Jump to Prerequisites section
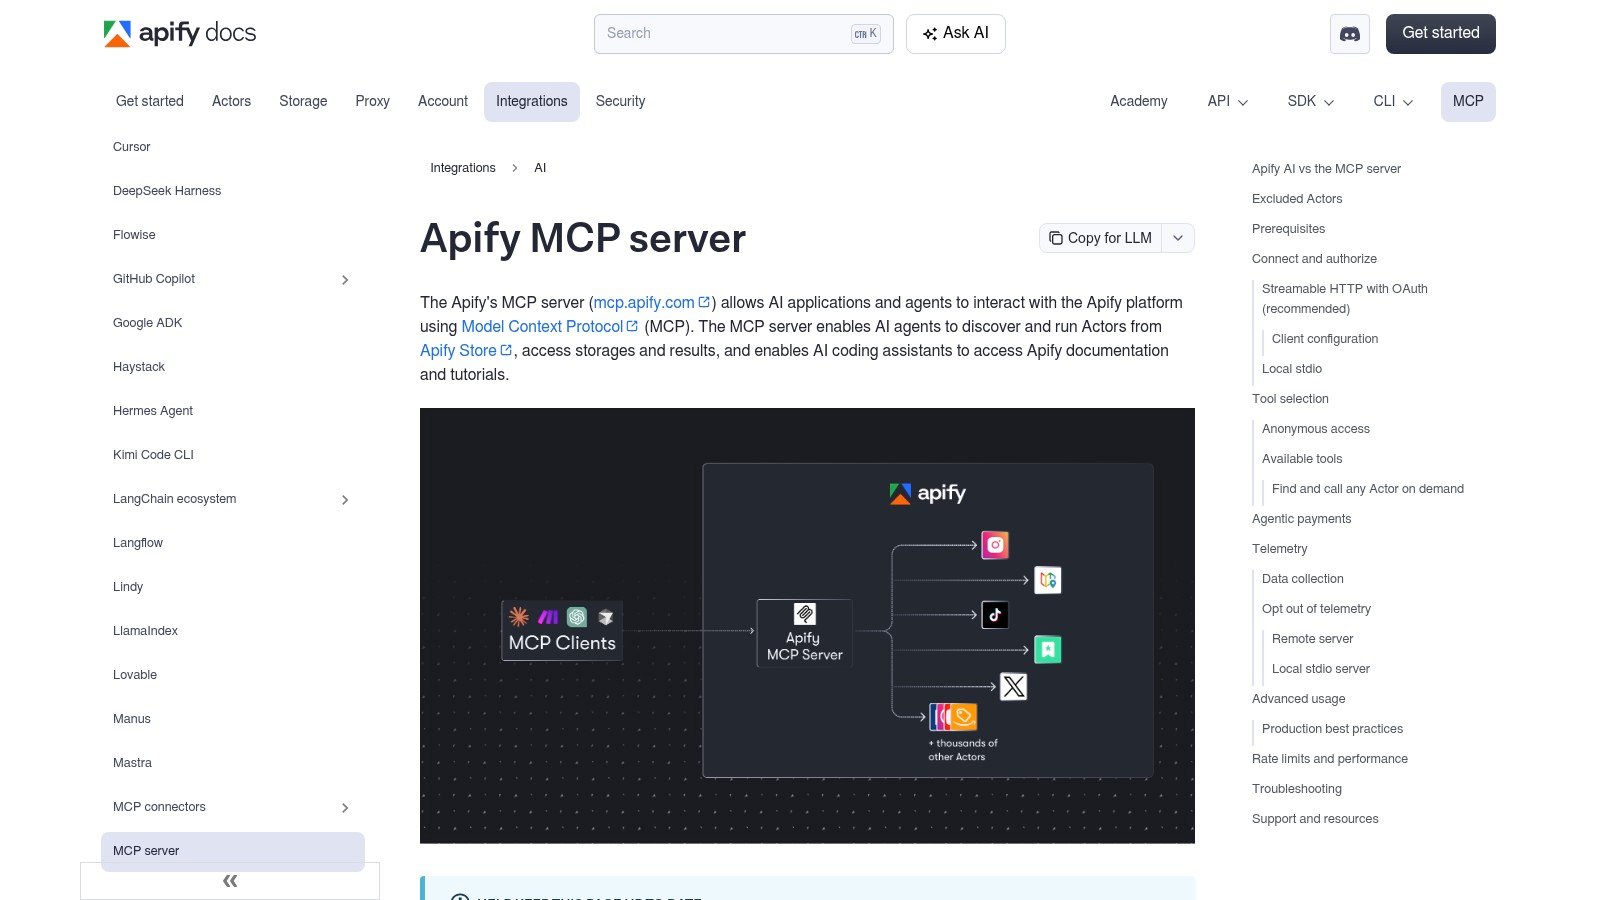This screenshot has width=1600, height=900. coord(1288,229)
